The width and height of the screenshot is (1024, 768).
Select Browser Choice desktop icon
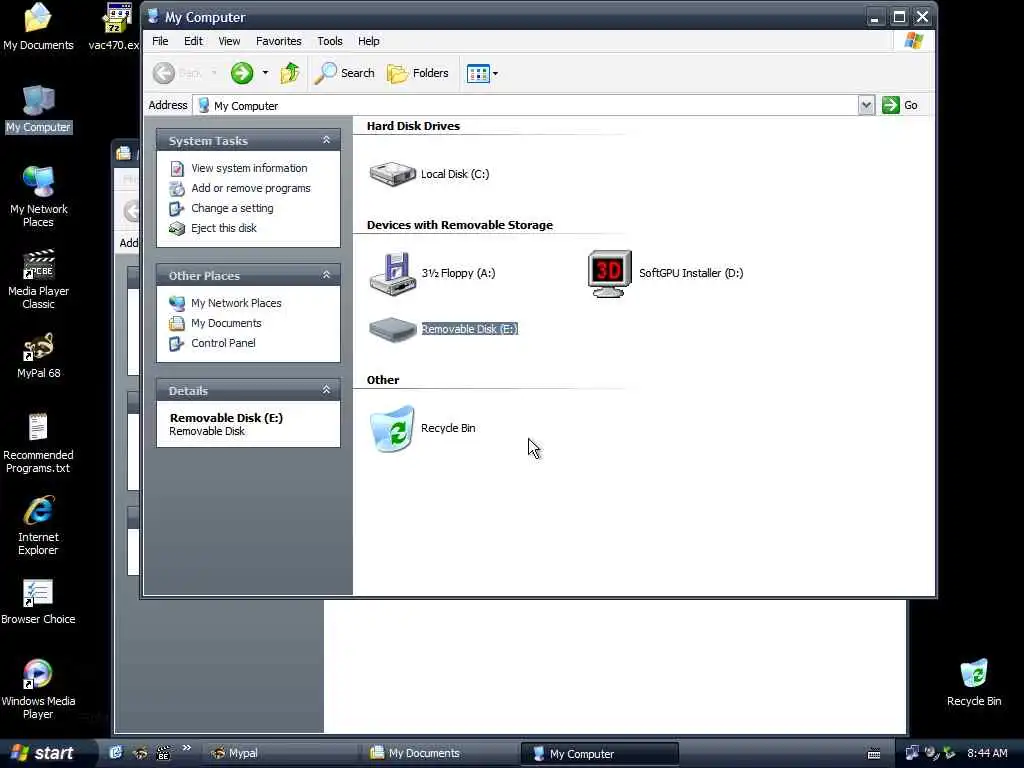tap(38, 602)
